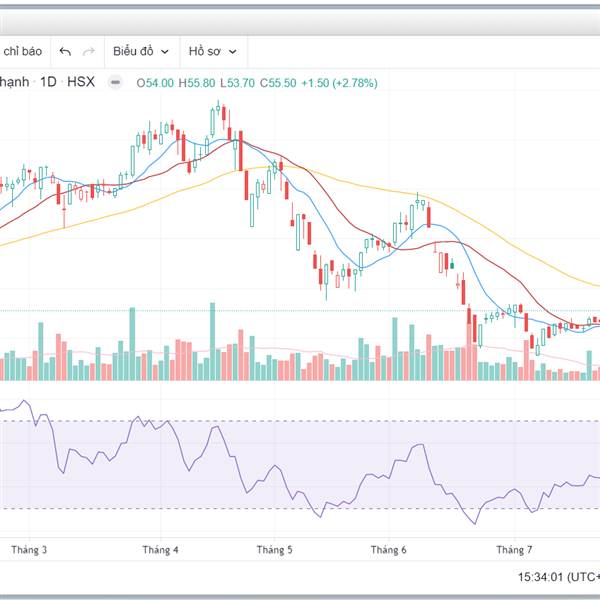Screen dimensions: 600x600
Task: Open the chỉ báo indicators menu
Action: [23, 51]
